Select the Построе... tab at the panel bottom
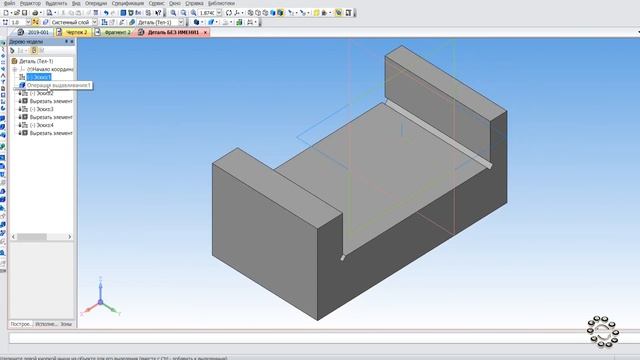This screenshot has height=360, width=640. point(21,324)
